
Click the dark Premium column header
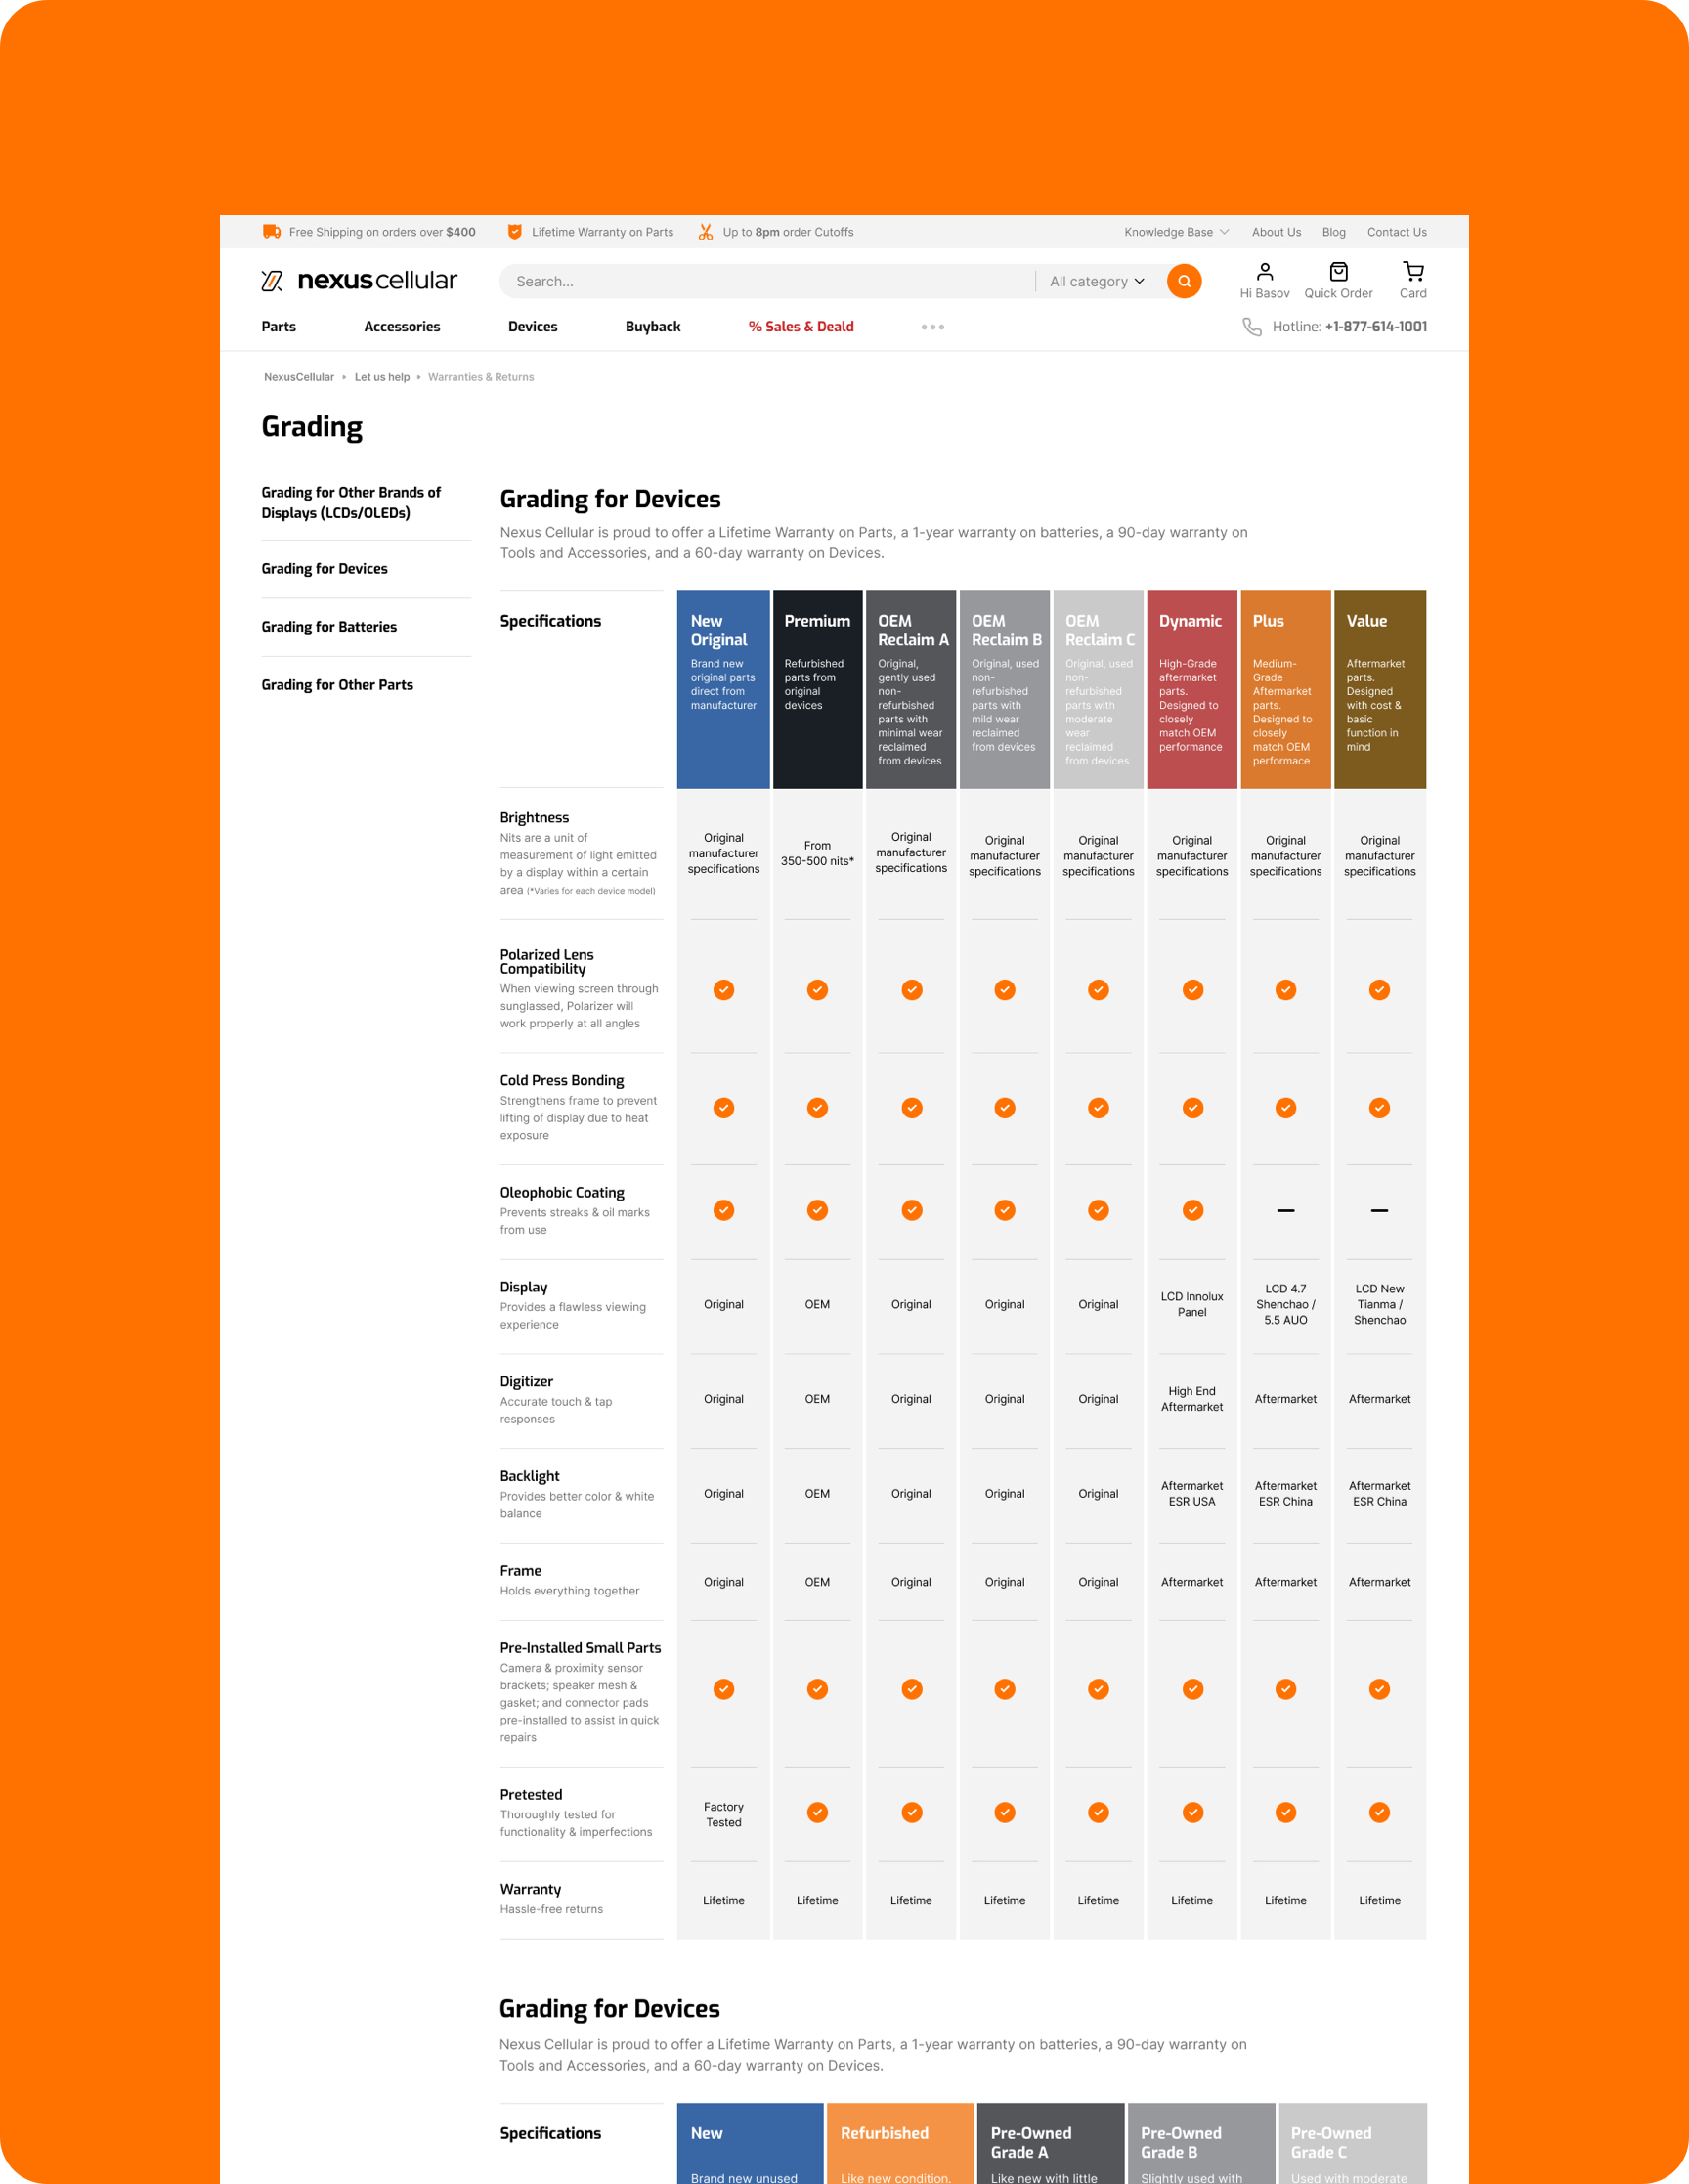817,690
